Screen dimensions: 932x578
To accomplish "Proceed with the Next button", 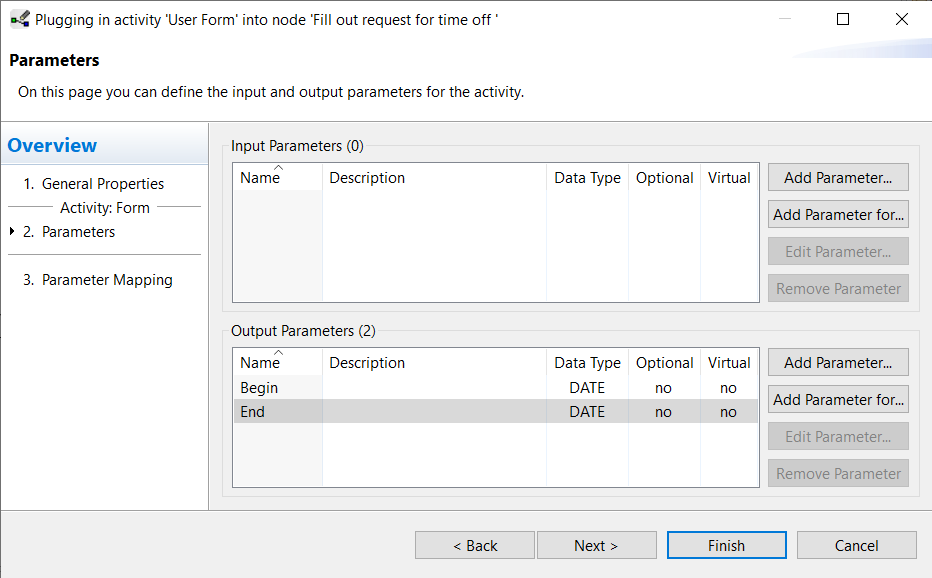I will (x=597, y=545).
